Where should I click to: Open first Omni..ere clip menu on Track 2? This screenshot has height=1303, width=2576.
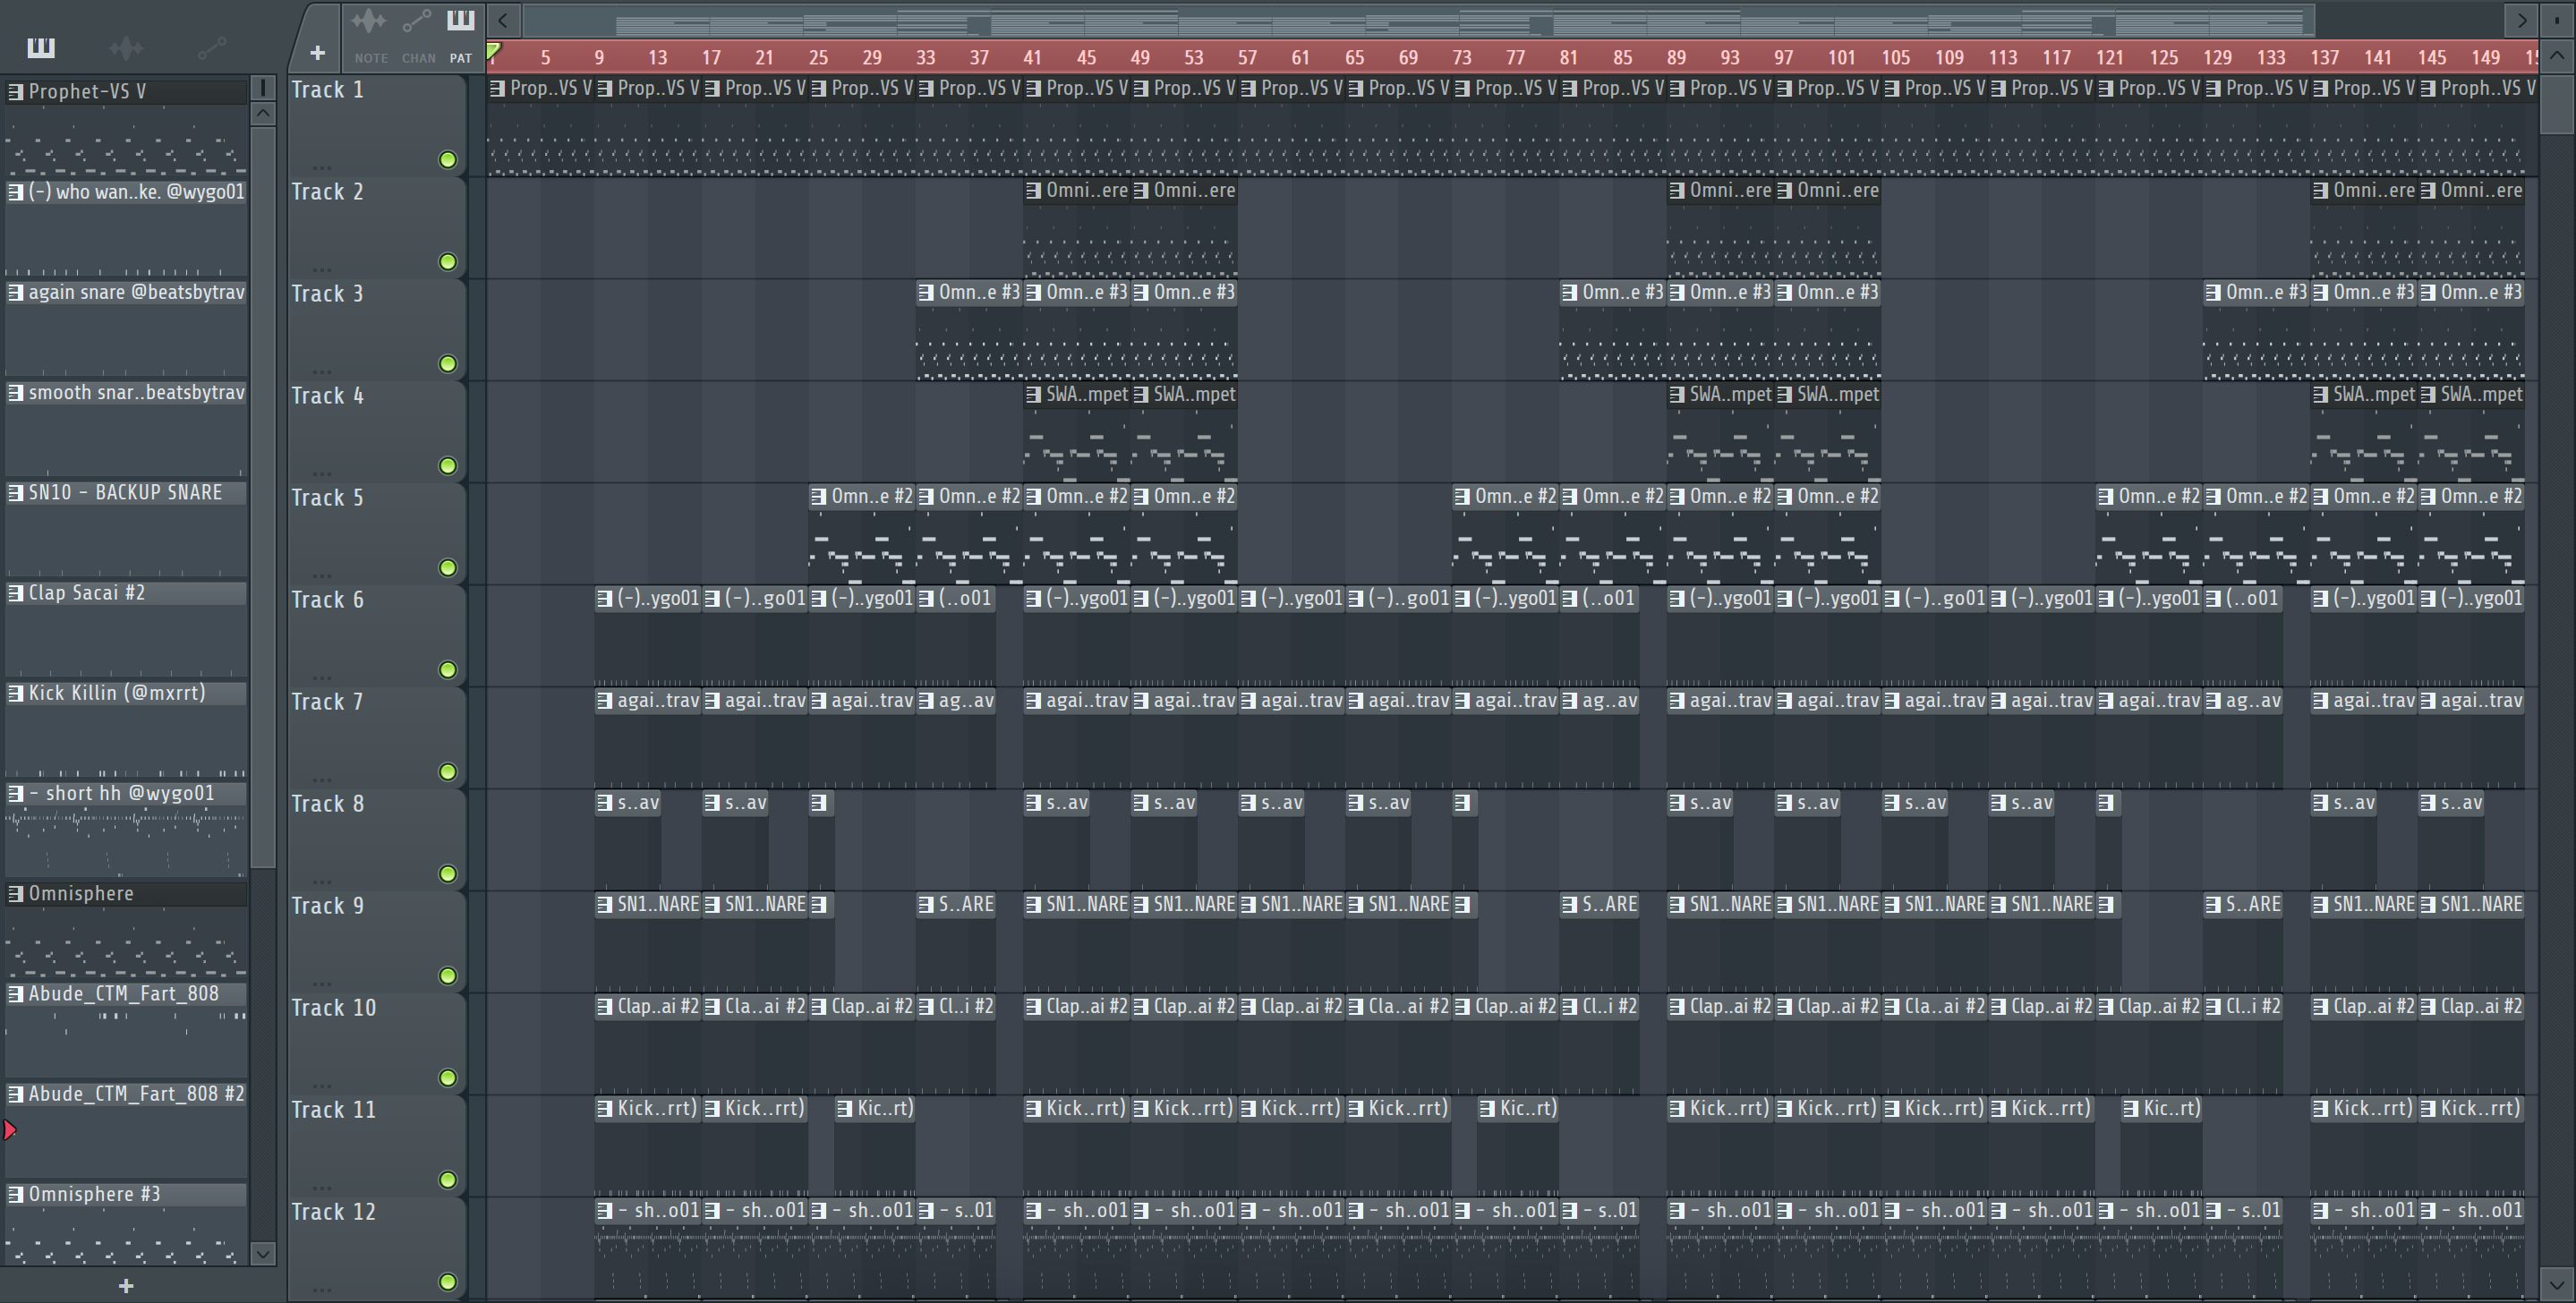point(1033,191)
